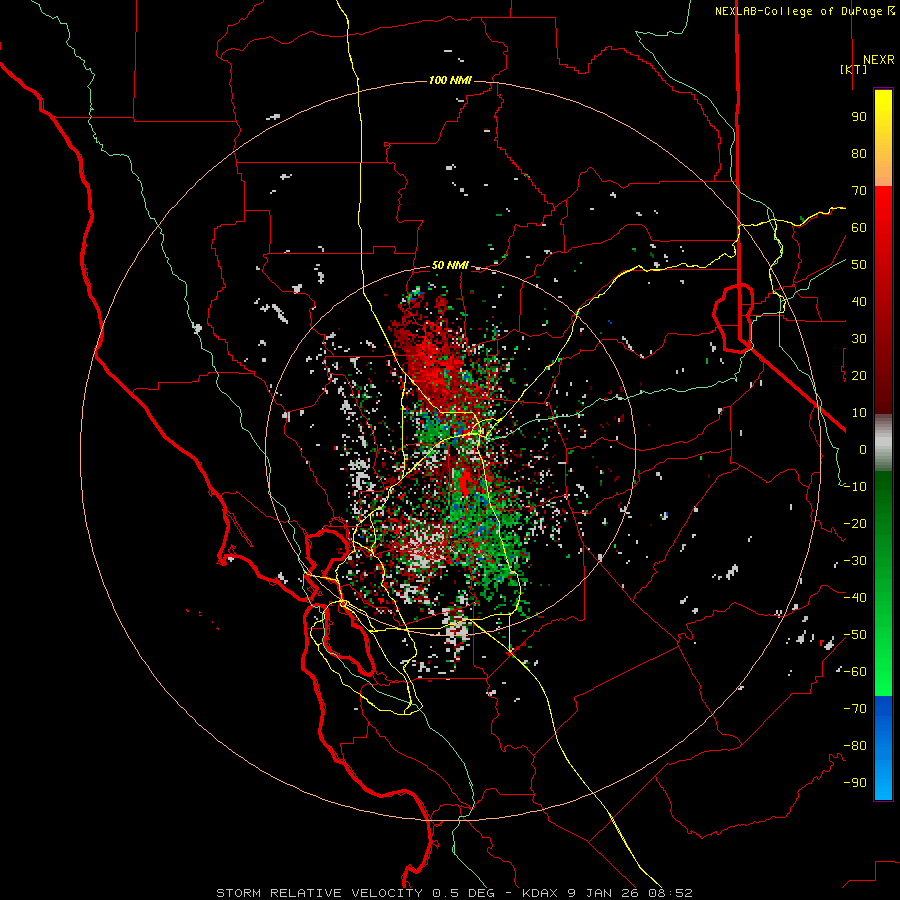Pick the gray zero-velocity segment of the color bar
The image size is (900, 900).
(x=883, y=443)
